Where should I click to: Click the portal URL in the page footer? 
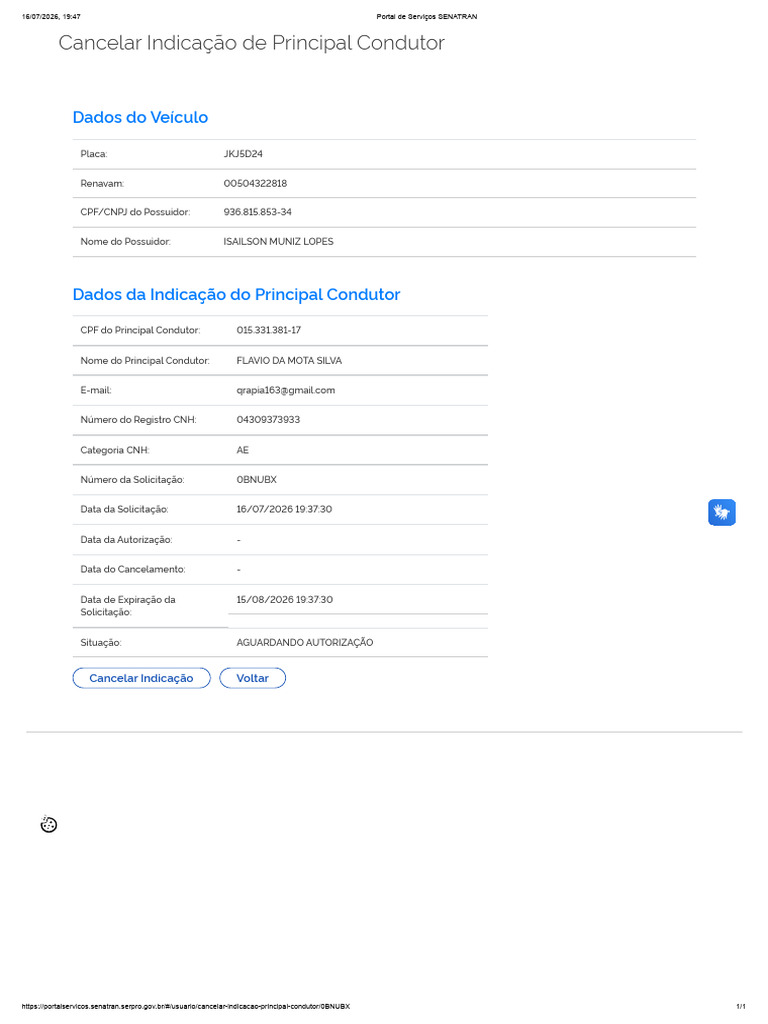click(x=185, y=1006)
